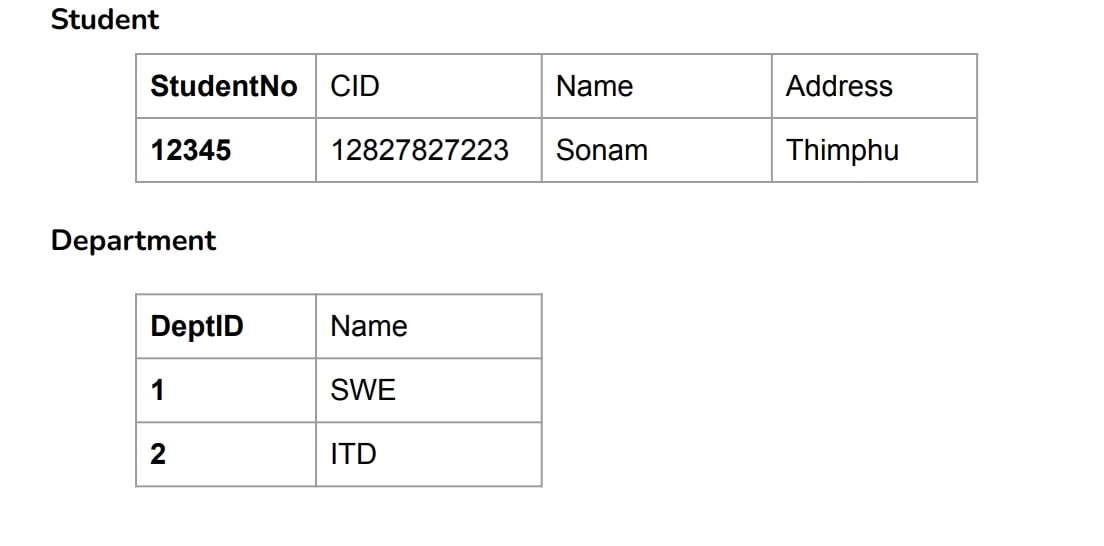Click the Student table heading
Image resolution: width=1104 pixels, height=546 pixels.
click(104, 19)
